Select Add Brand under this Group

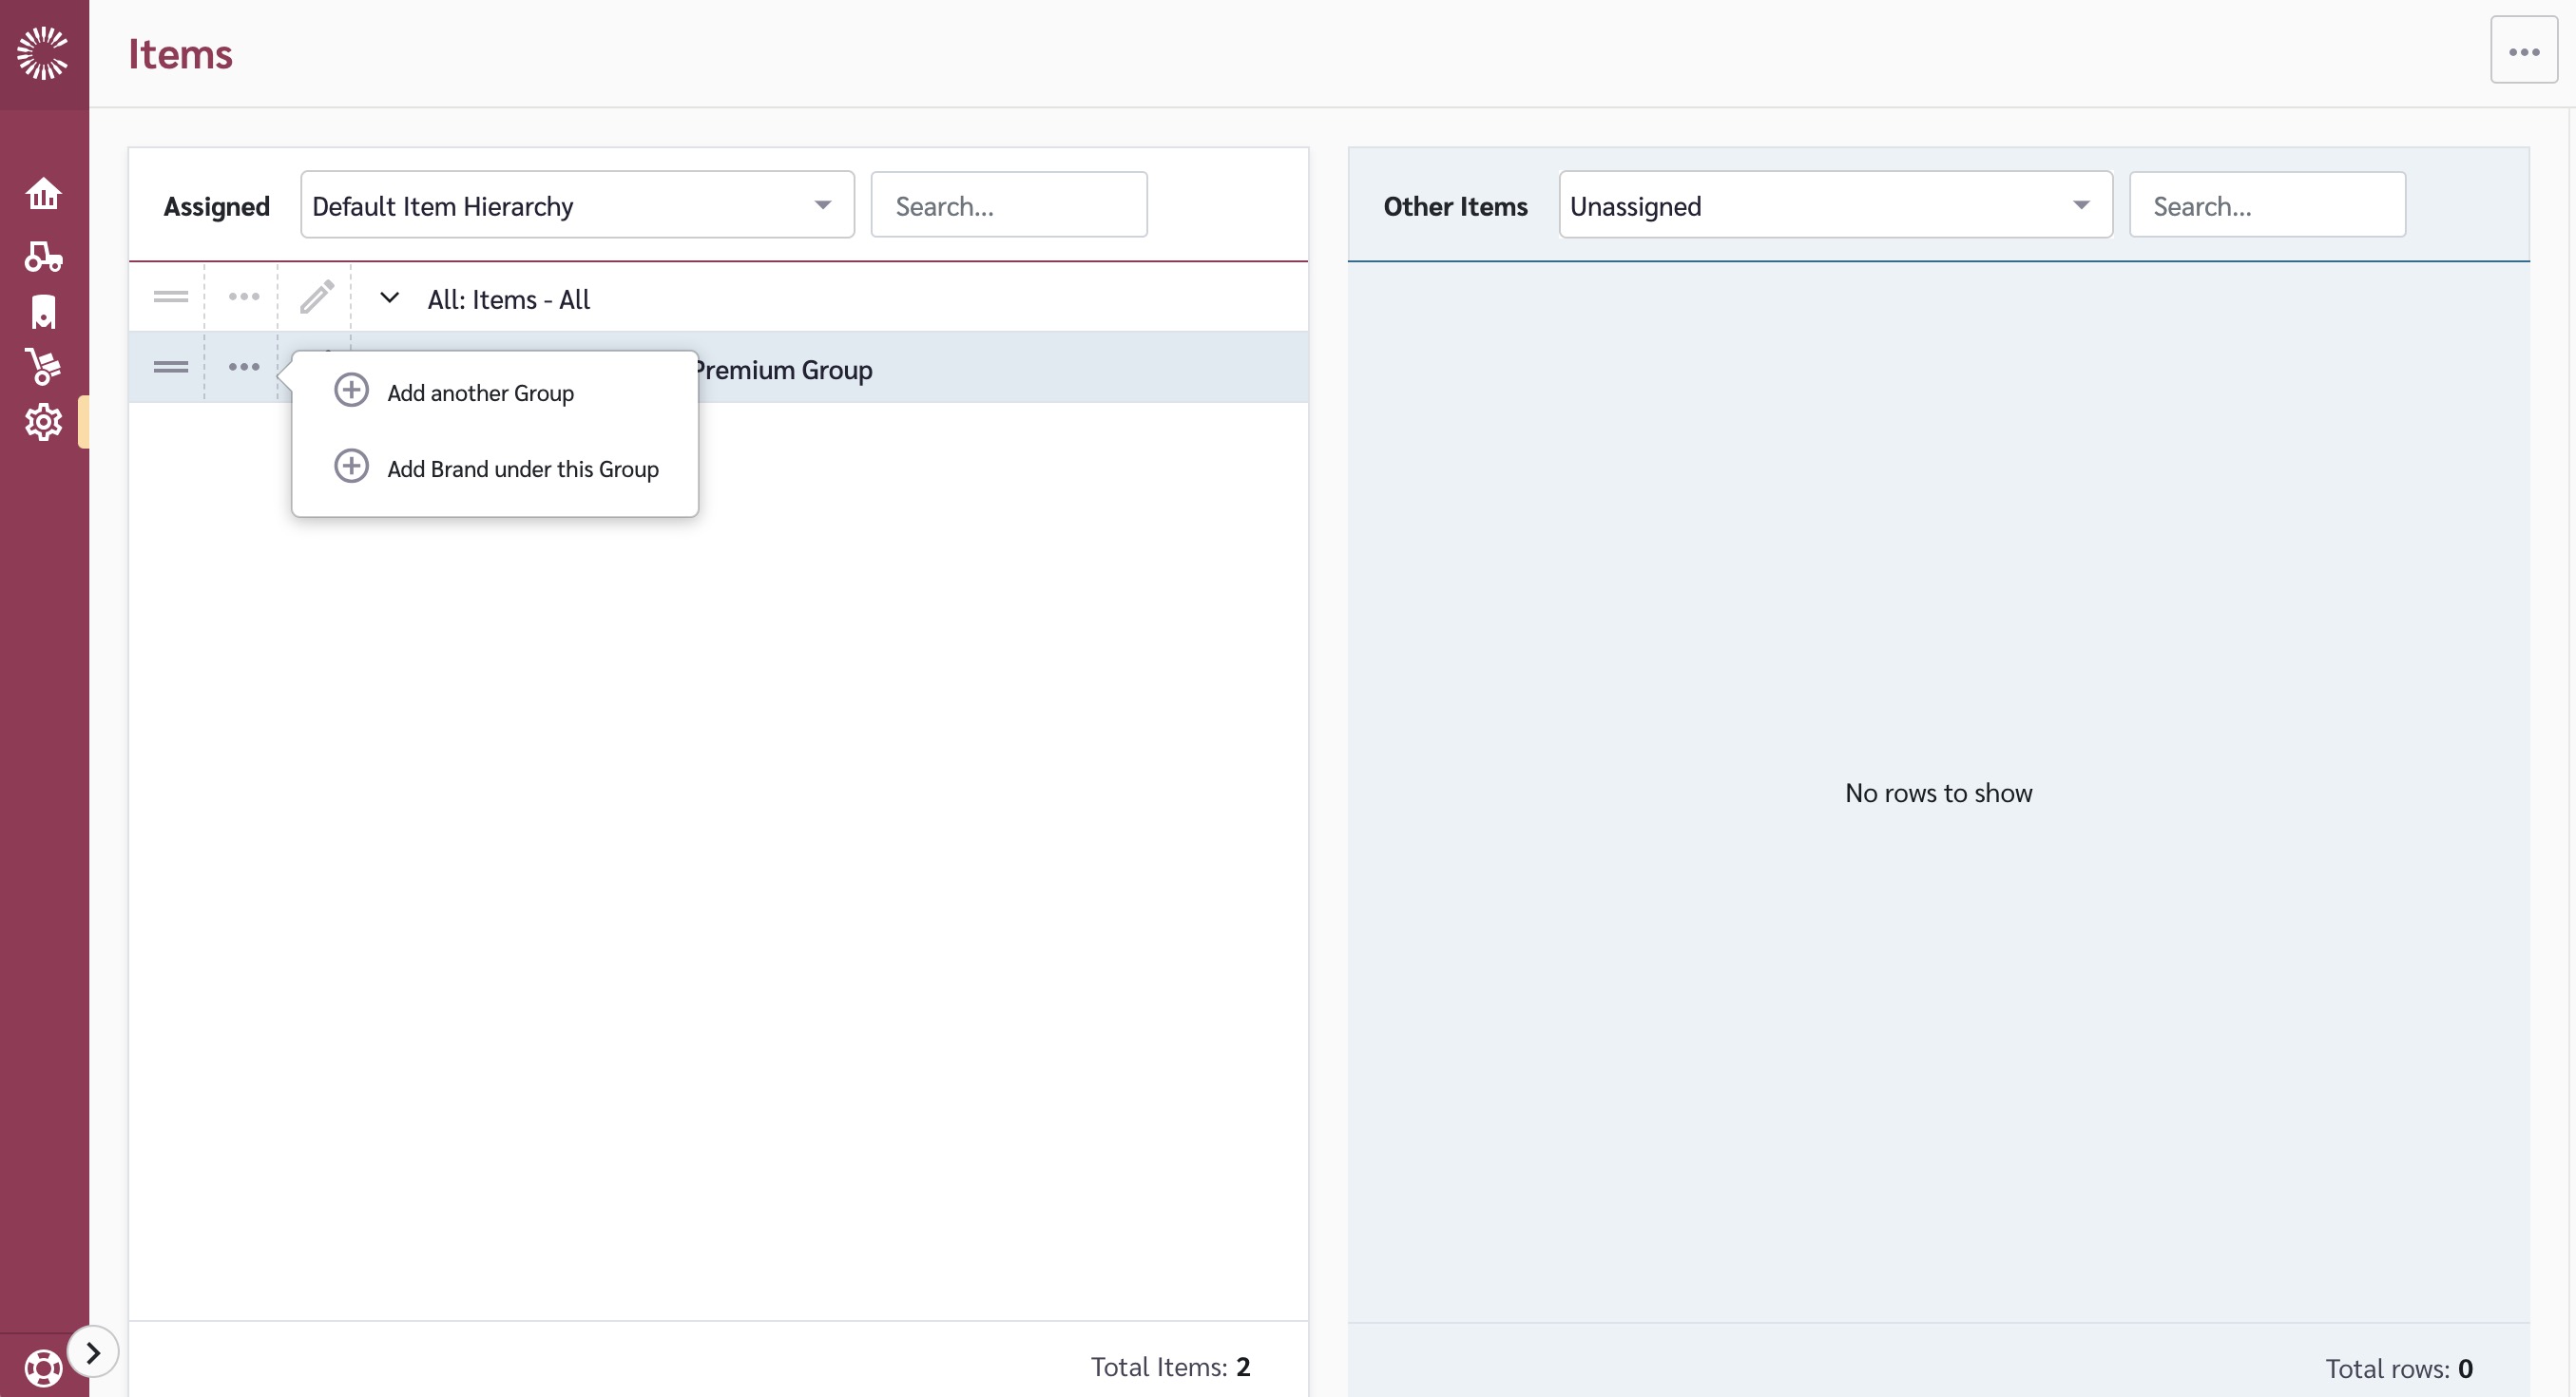[x=522, y=468]
